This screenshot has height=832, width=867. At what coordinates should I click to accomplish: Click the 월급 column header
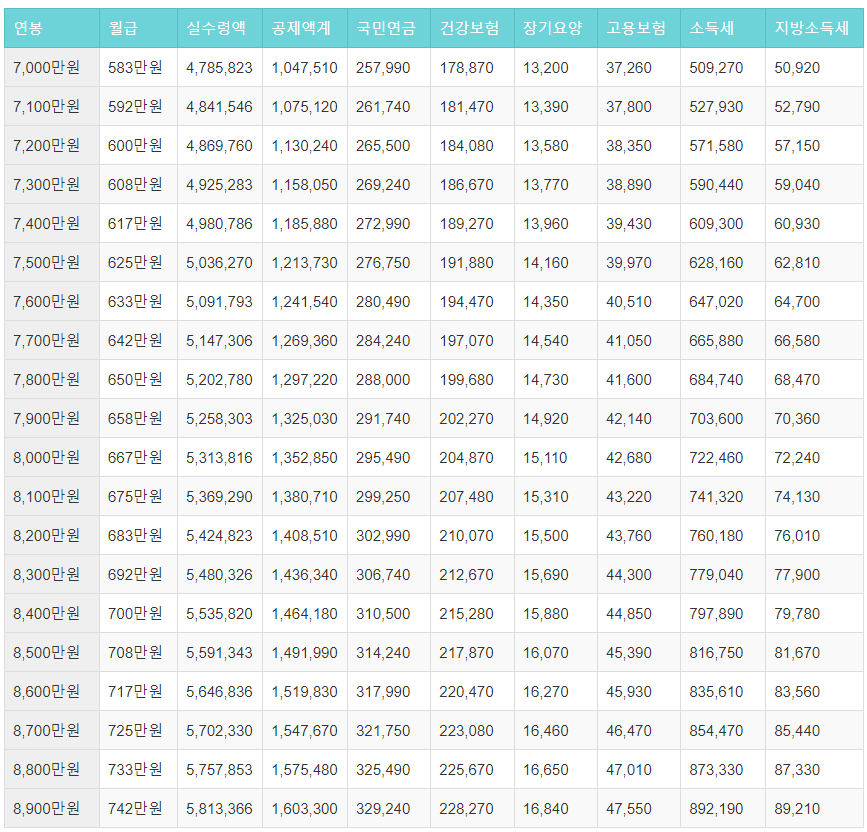coord(138,28)
